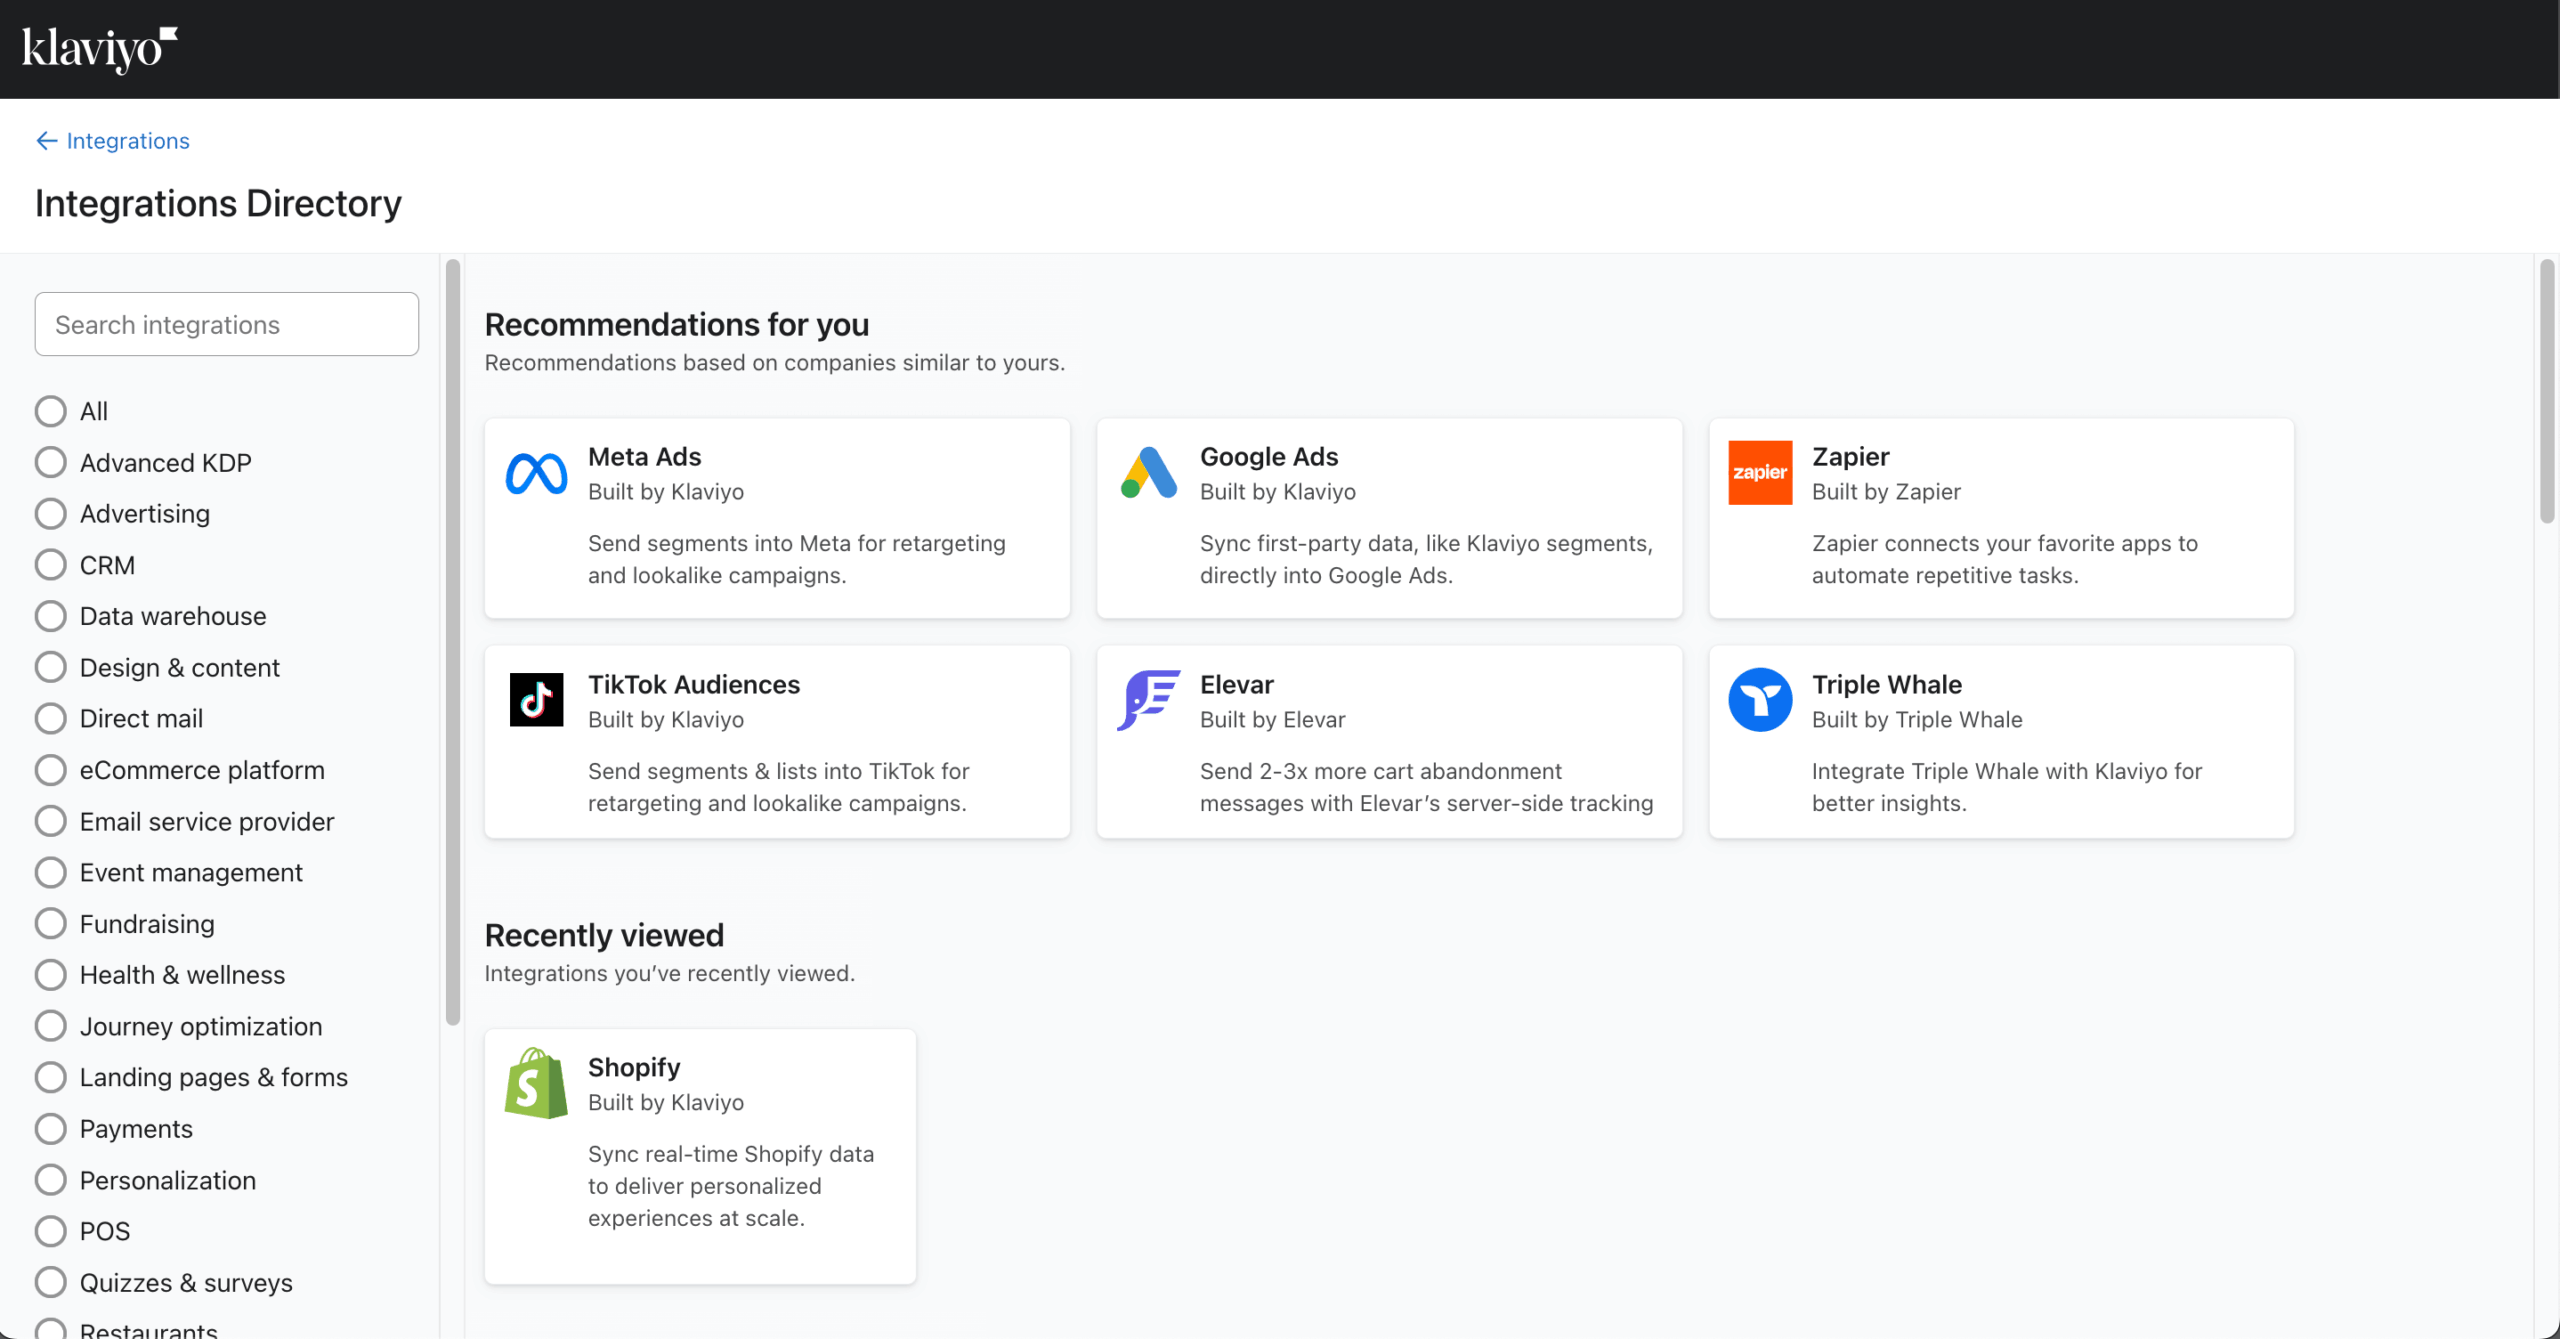The height and width of the screenshot is (1339, 2560).
Task: Choose the Advertising category filter
Action: tap(51, 514)
